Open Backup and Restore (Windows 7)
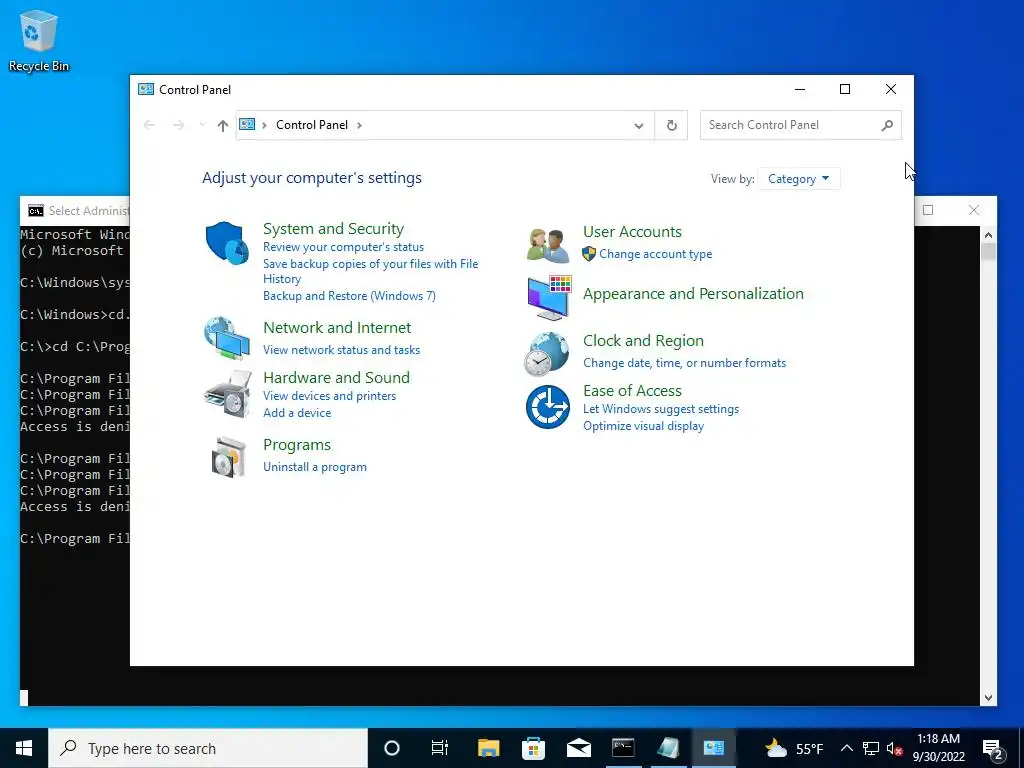 (x=349, y=296)
